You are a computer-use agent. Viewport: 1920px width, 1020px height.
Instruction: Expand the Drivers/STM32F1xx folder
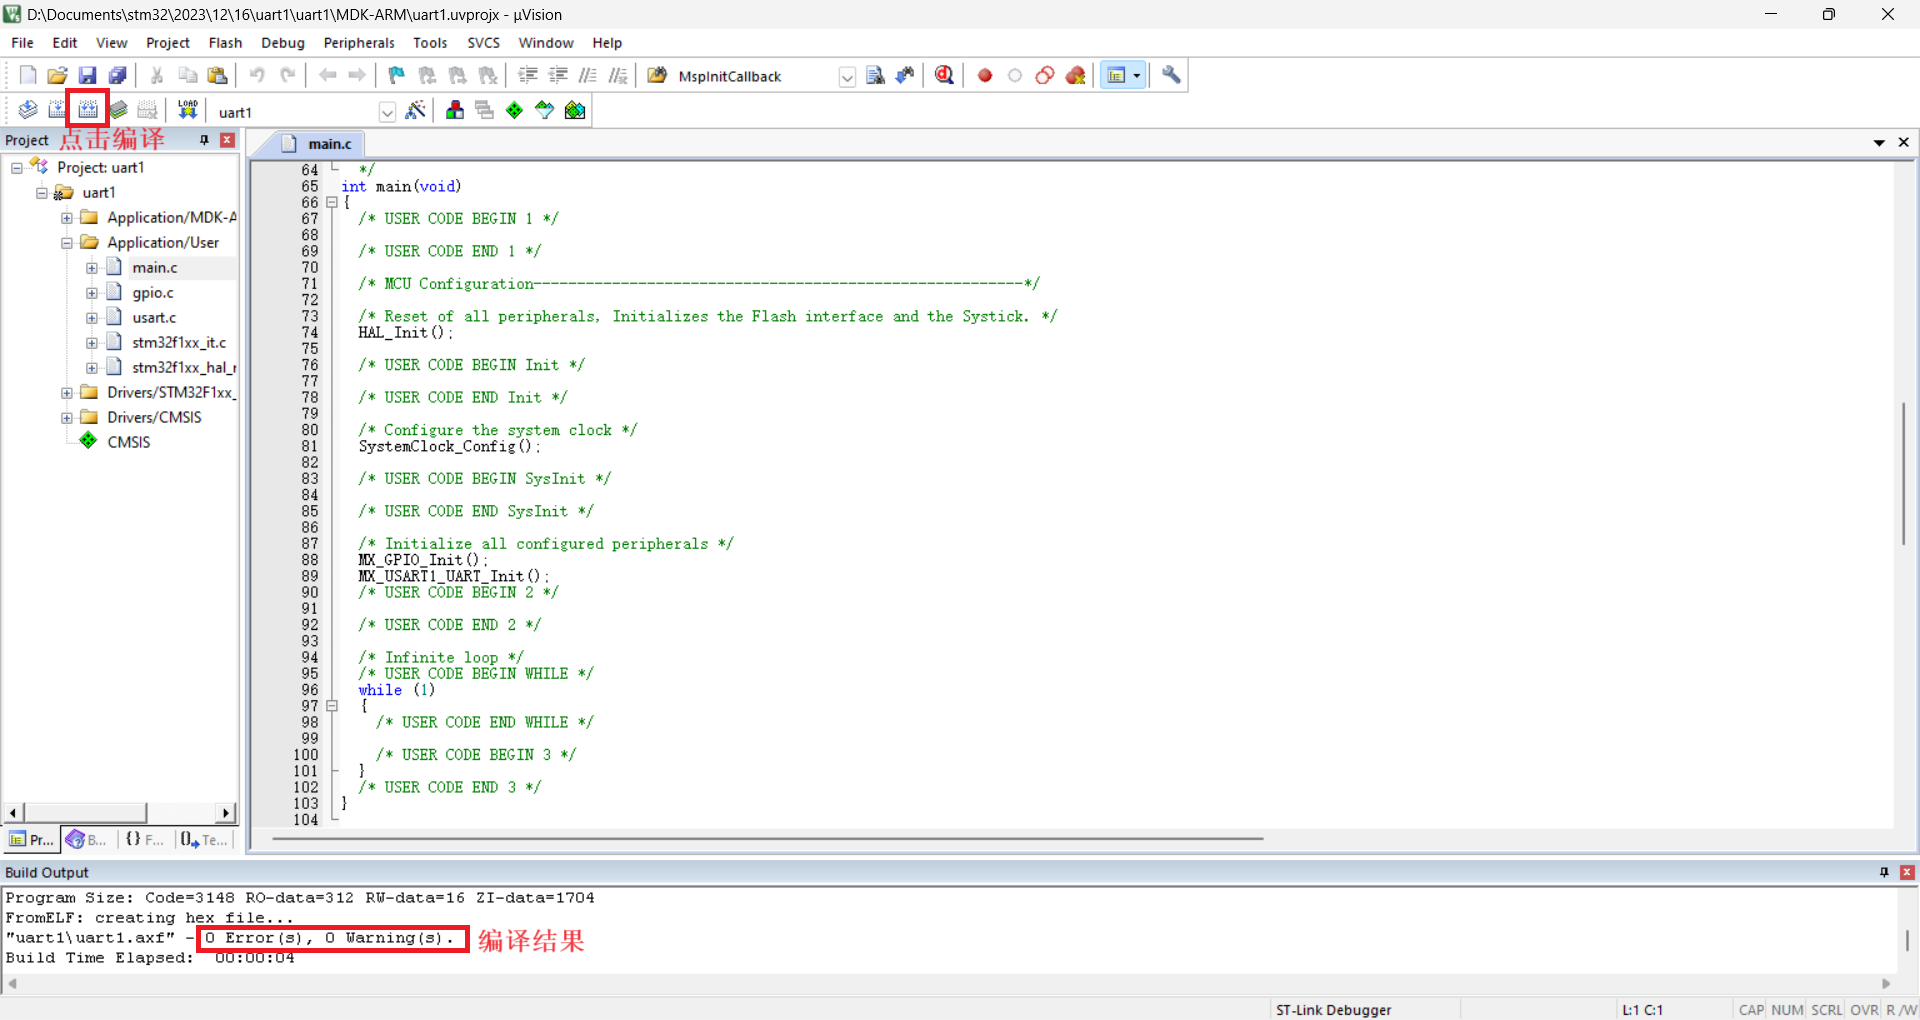point(66,393)
